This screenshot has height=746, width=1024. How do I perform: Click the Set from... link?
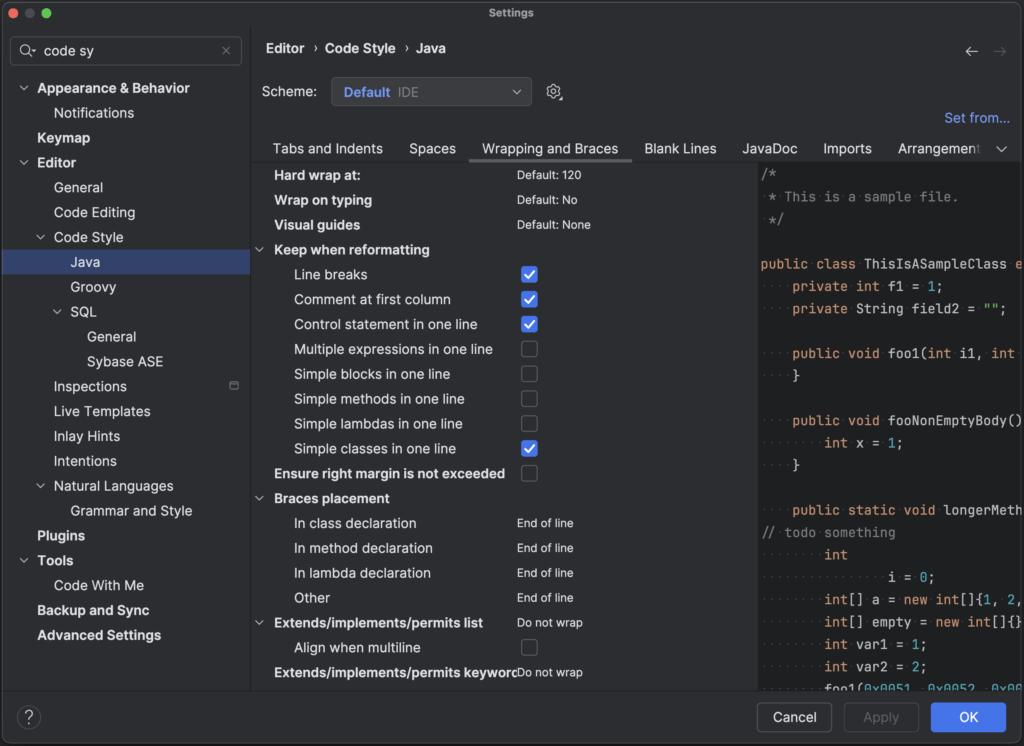tap(976, 118)
